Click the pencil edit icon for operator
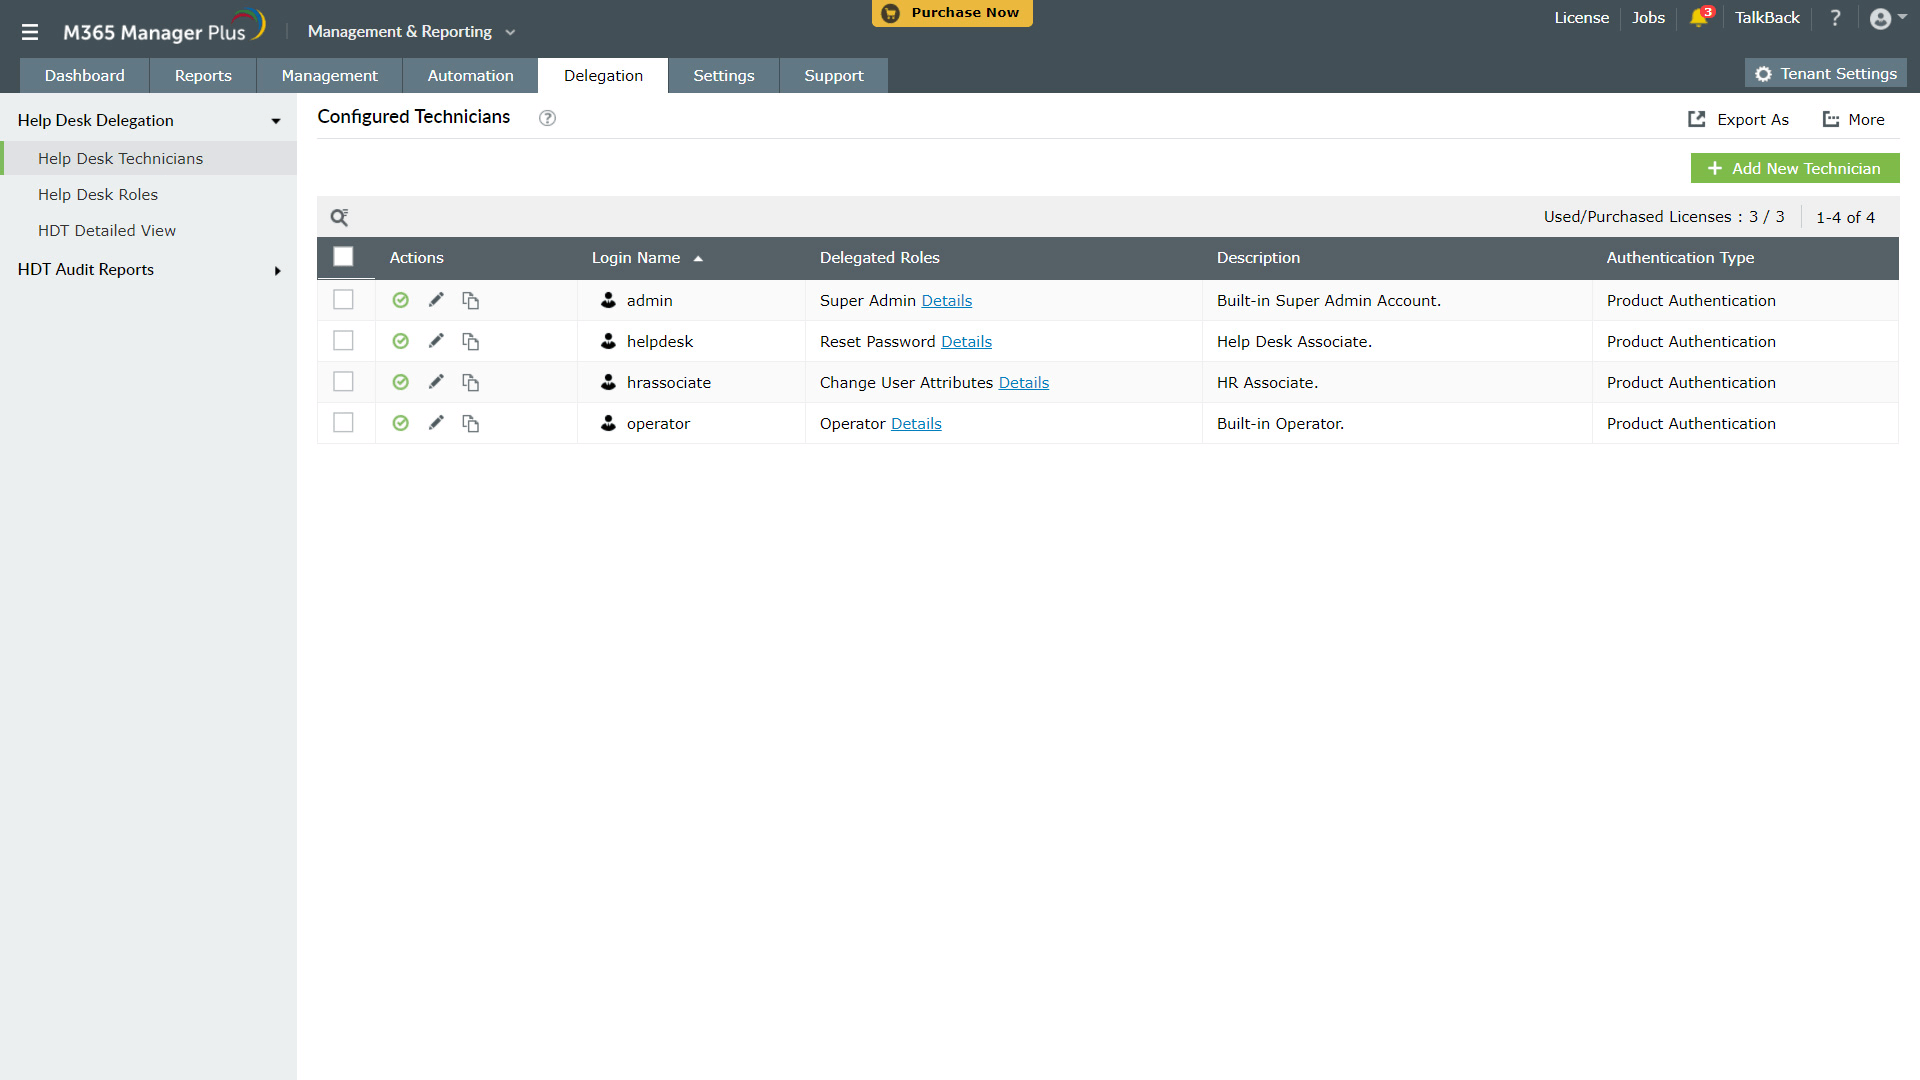1920x1080 pixels. 436,423
